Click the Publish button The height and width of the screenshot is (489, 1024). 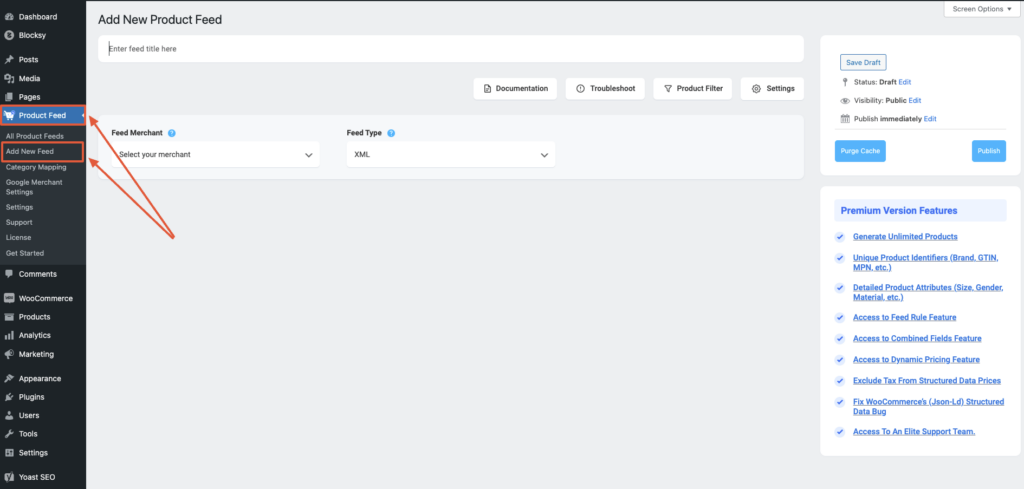point(989,151)
